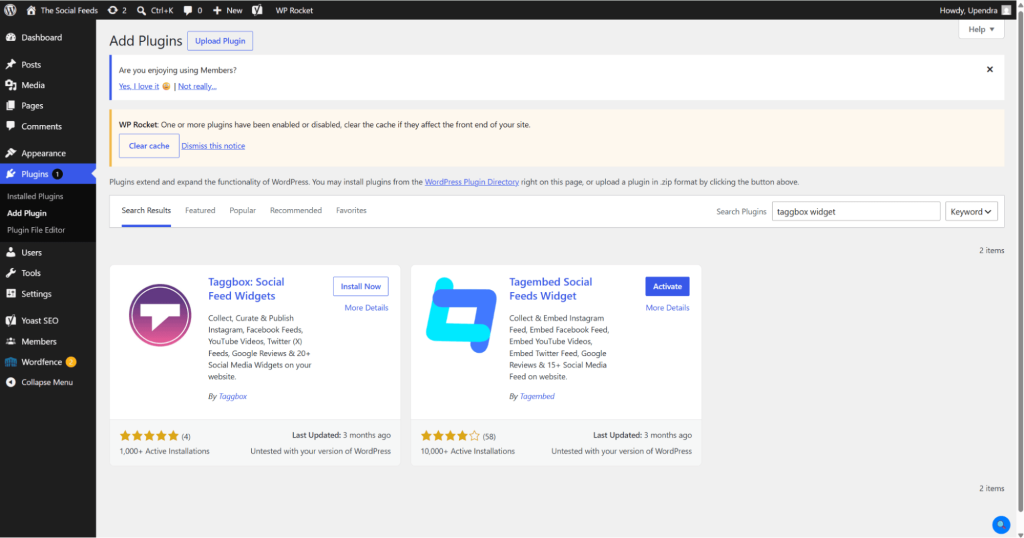Switch to the Popular tab
This screenshot has width=1024, height=538.
tap(242, 210)
